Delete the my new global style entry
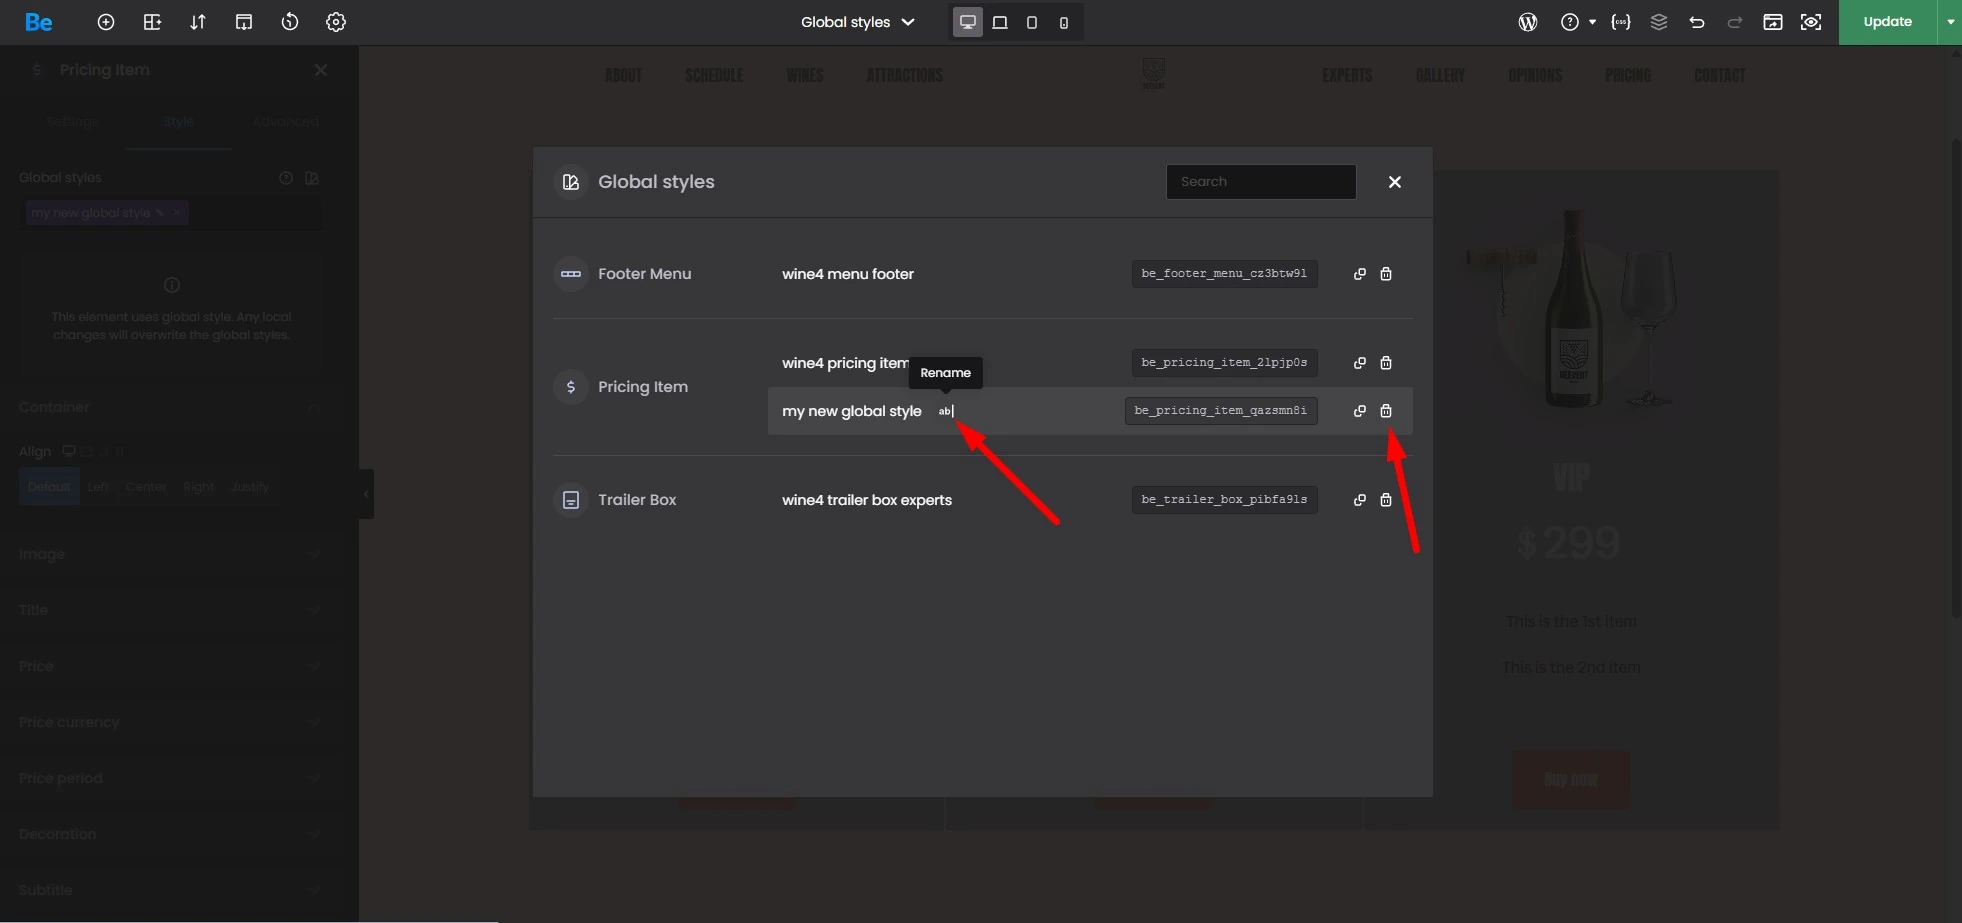Viewport: 1962px width, 923px height. [1386, 411]
